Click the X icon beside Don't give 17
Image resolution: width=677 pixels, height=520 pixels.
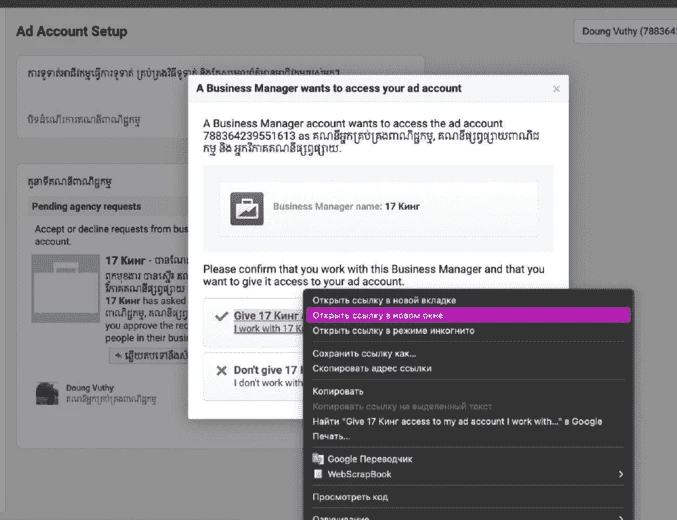pyautogui.click(x=221, y=371)
